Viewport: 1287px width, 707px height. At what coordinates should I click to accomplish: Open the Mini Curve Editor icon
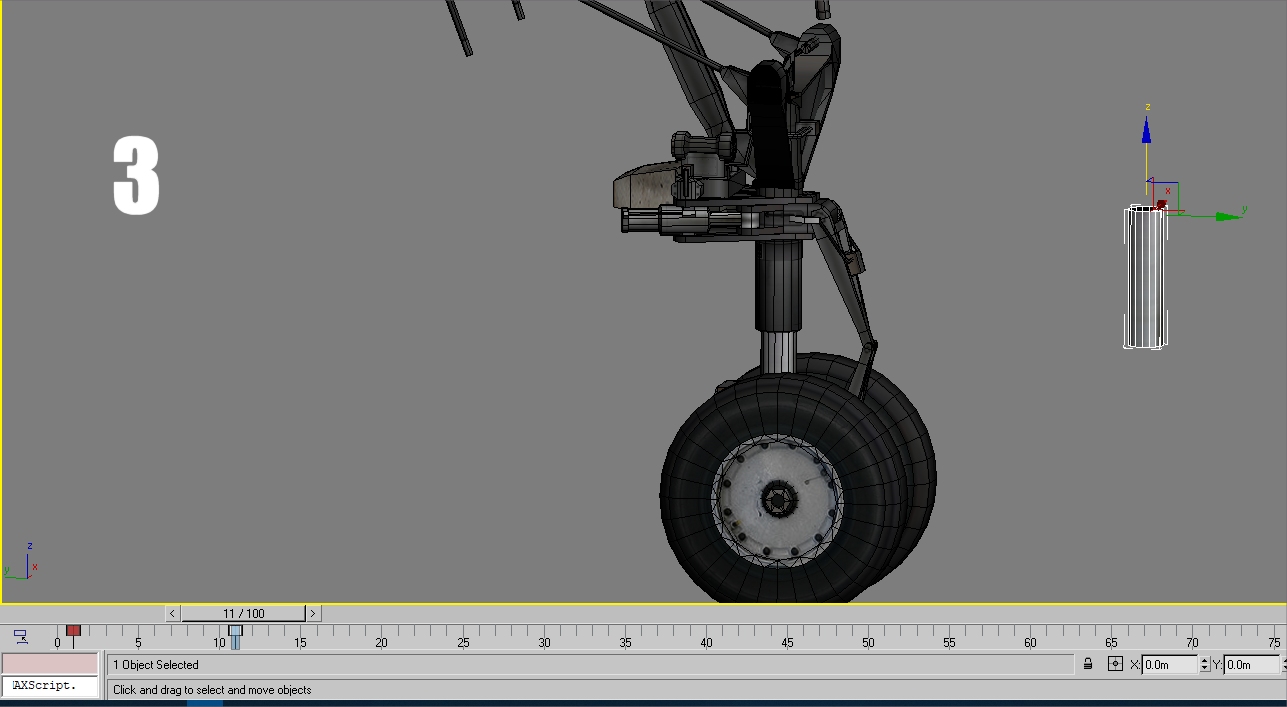point(20,636)
